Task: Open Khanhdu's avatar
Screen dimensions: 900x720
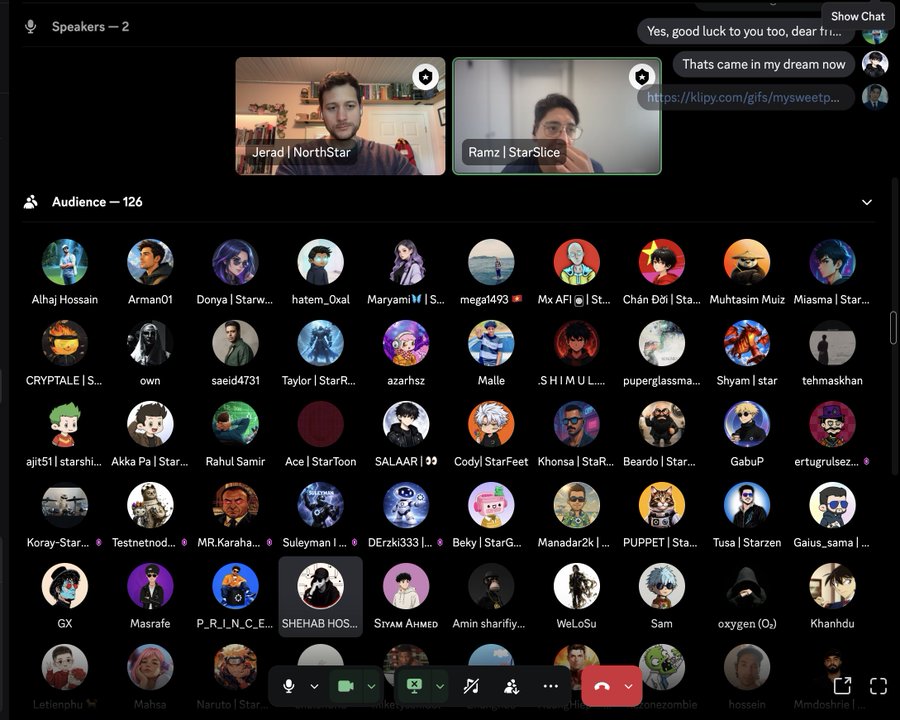Action: click(833, 586)
